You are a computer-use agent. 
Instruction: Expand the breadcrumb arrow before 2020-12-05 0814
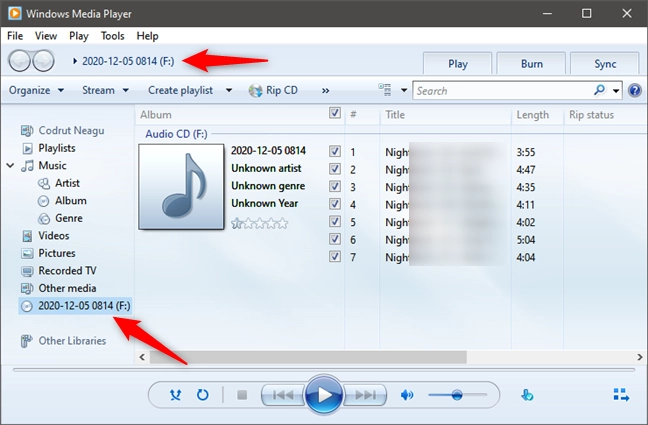click(x=75, y=61)
